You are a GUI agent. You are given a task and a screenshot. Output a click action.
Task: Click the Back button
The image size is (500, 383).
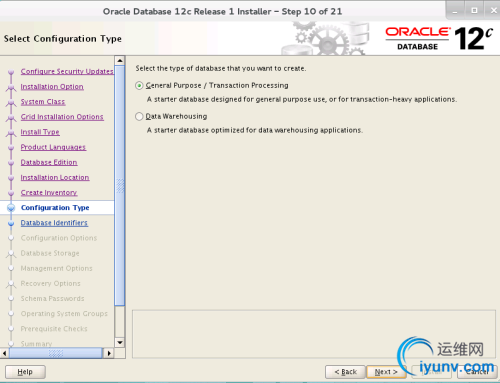pos(345,372)
